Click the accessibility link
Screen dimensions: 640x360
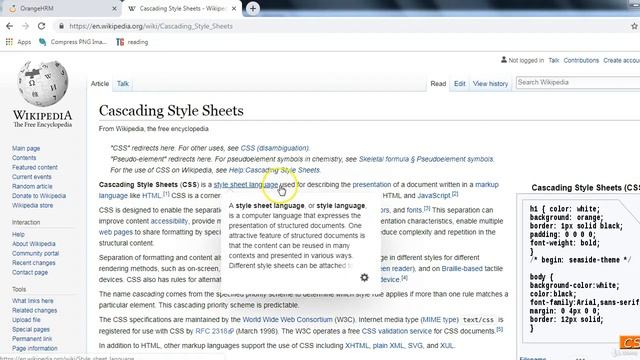click(x=169, y=221)
